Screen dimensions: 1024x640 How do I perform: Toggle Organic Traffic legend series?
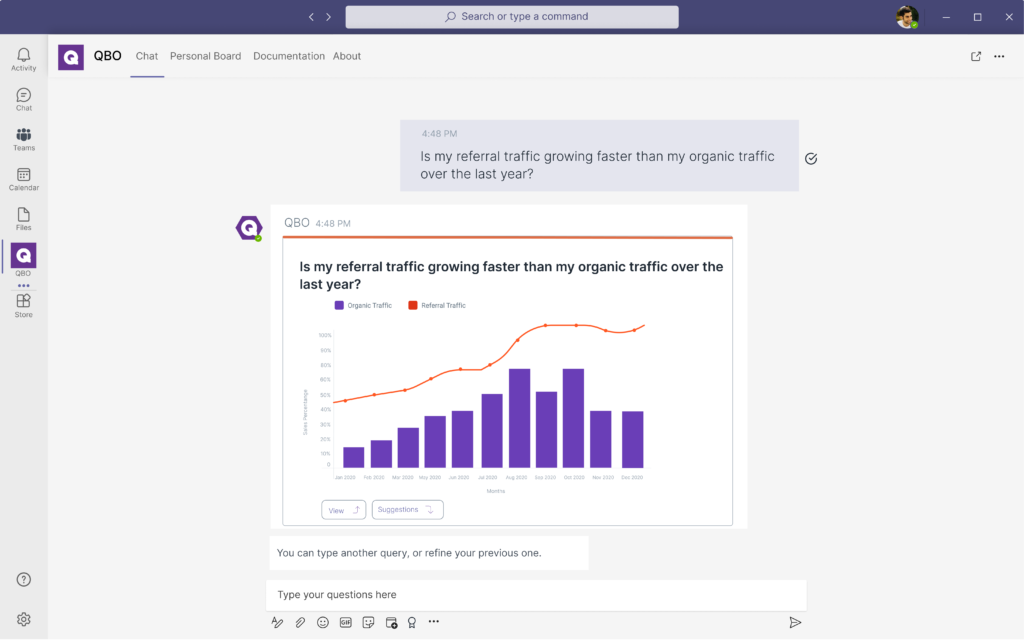[x=363, y=305]
